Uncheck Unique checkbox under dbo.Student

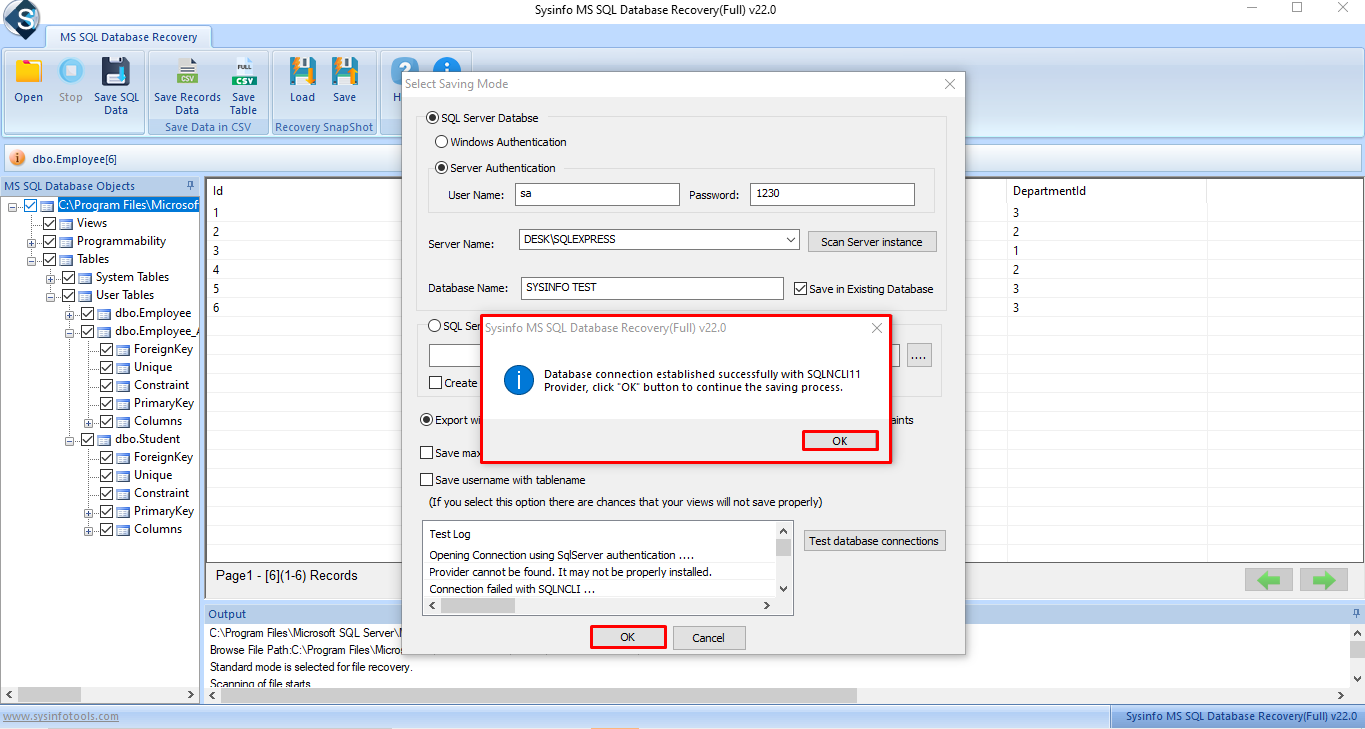click(107, 475)
